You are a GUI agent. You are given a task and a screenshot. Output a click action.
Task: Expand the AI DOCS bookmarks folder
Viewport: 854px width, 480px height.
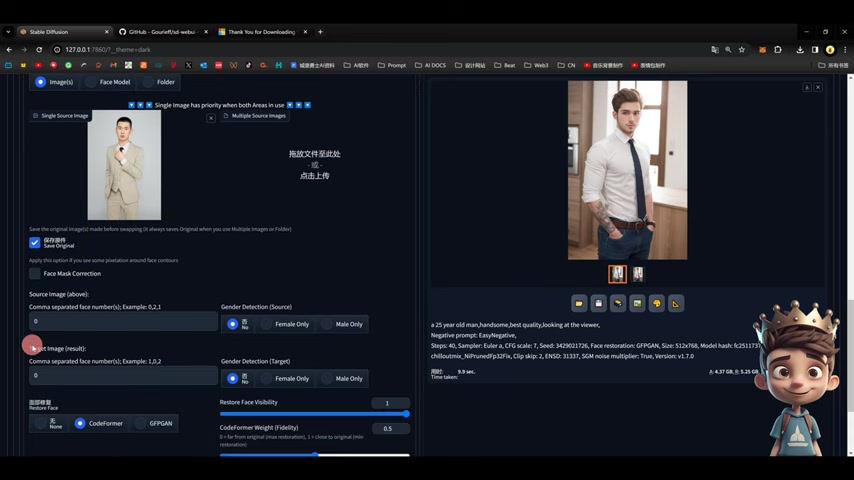(x=431, y=65)
